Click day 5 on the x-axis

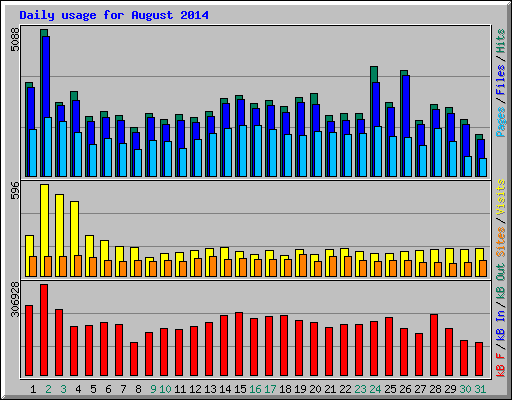(93, 389)
